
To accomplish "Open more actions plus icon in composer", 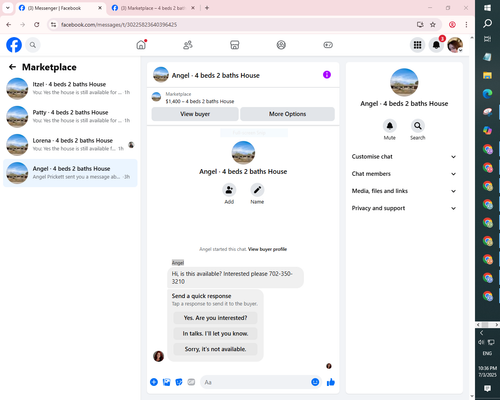I will pyautogui.click(x=154, y=382).
